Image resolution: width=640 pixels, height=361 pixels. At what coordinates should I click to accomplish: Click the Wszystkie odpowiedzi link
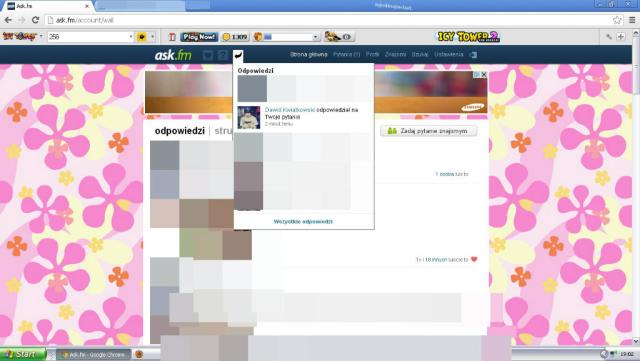click(303, 221)
